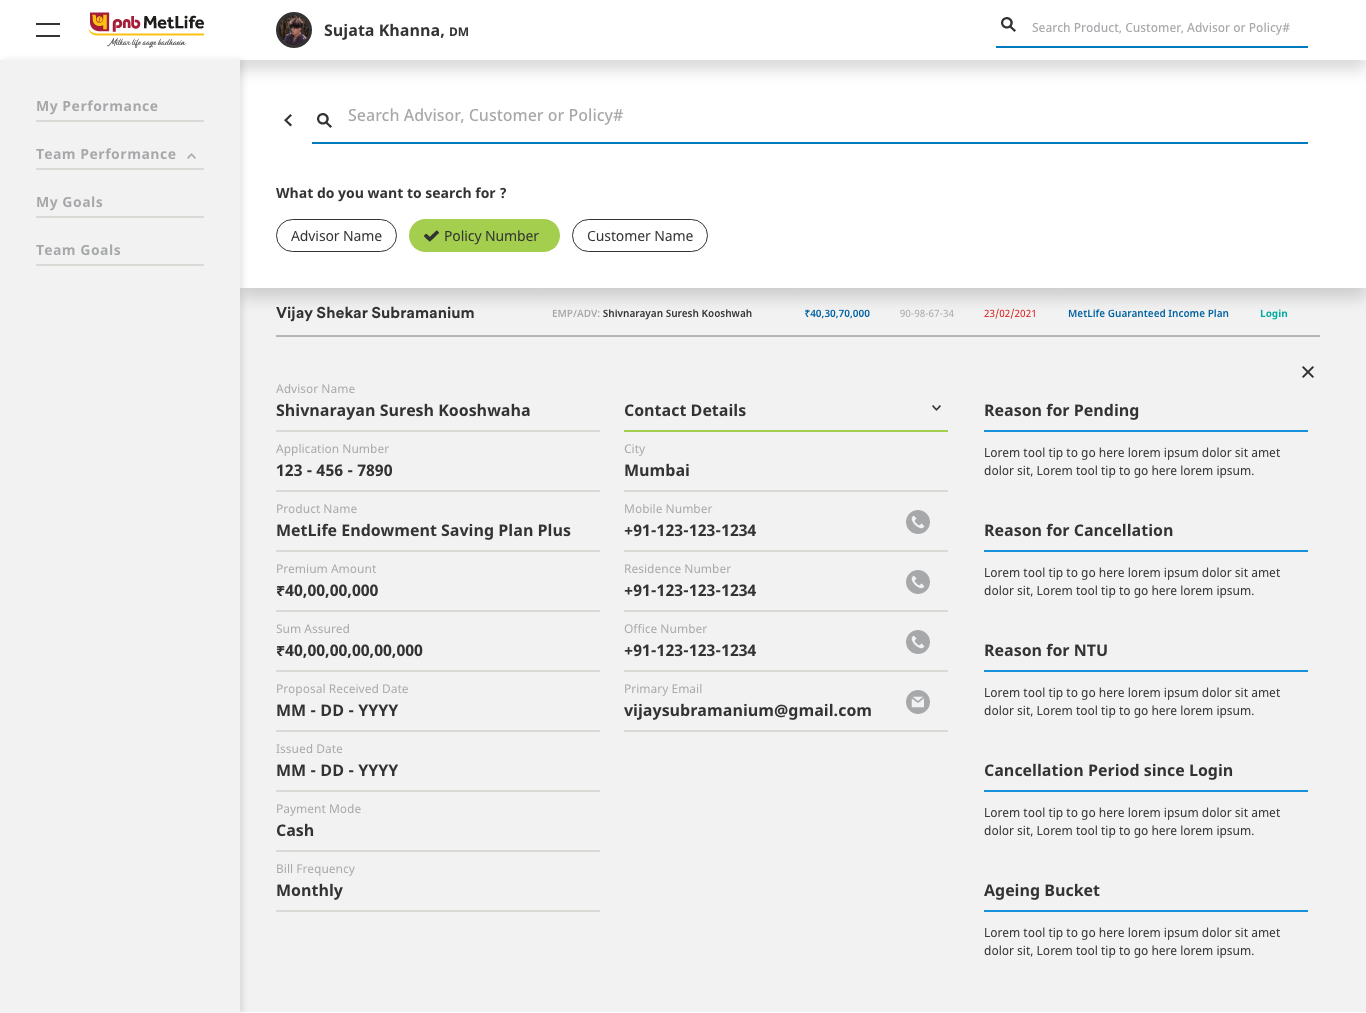Viewport: 1366px width, 1013px height.
Task: Click the Bill Frequency value Monthly
Action: (x=309, y=891)
